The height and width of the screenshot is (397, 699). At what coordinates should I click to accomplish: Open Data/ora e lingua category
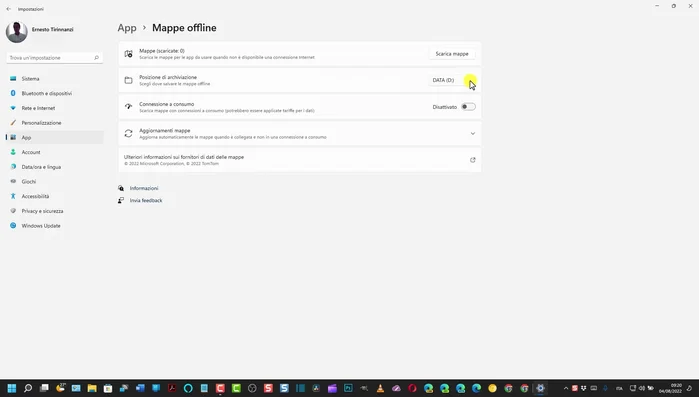pos(55,167)
